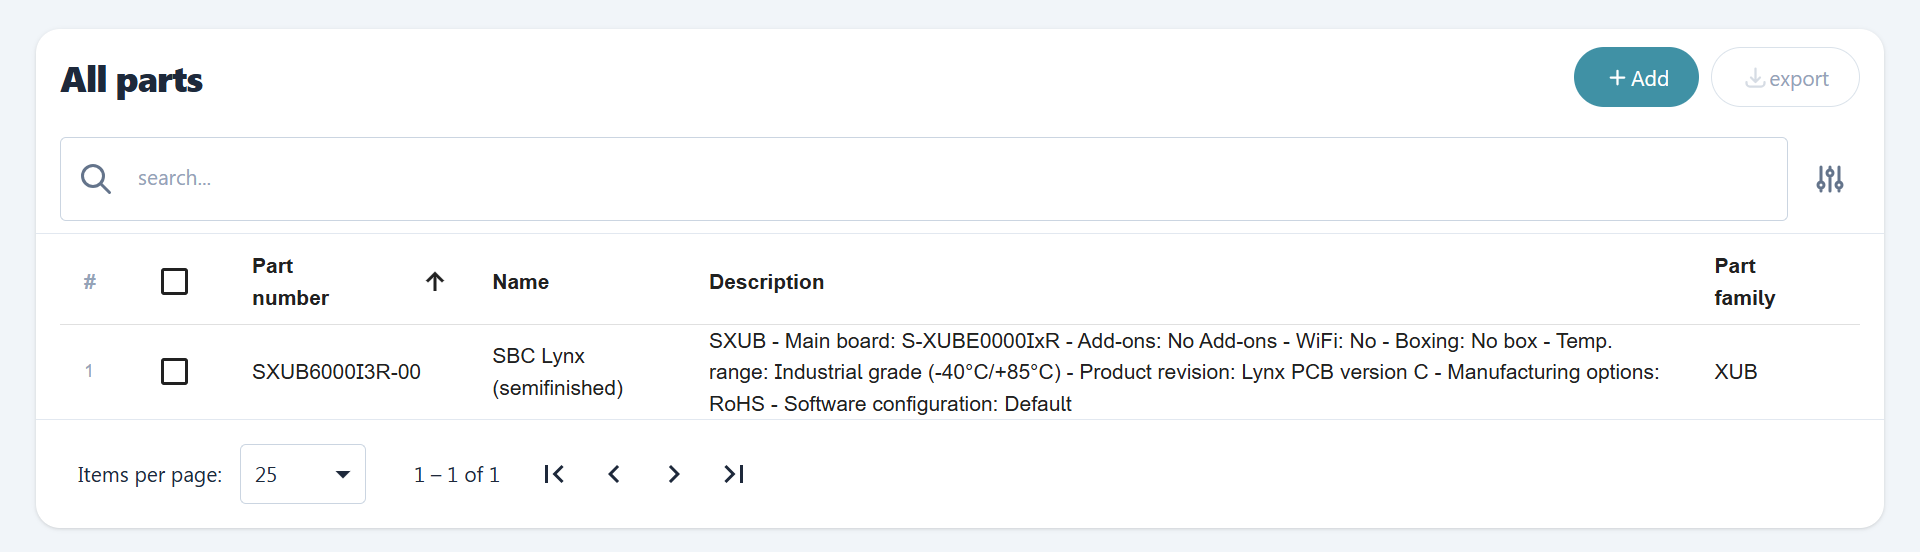The height and width of the screenshot is (552, 1920).
Task: Focus the search parts input field
Action: coord(923,179)
